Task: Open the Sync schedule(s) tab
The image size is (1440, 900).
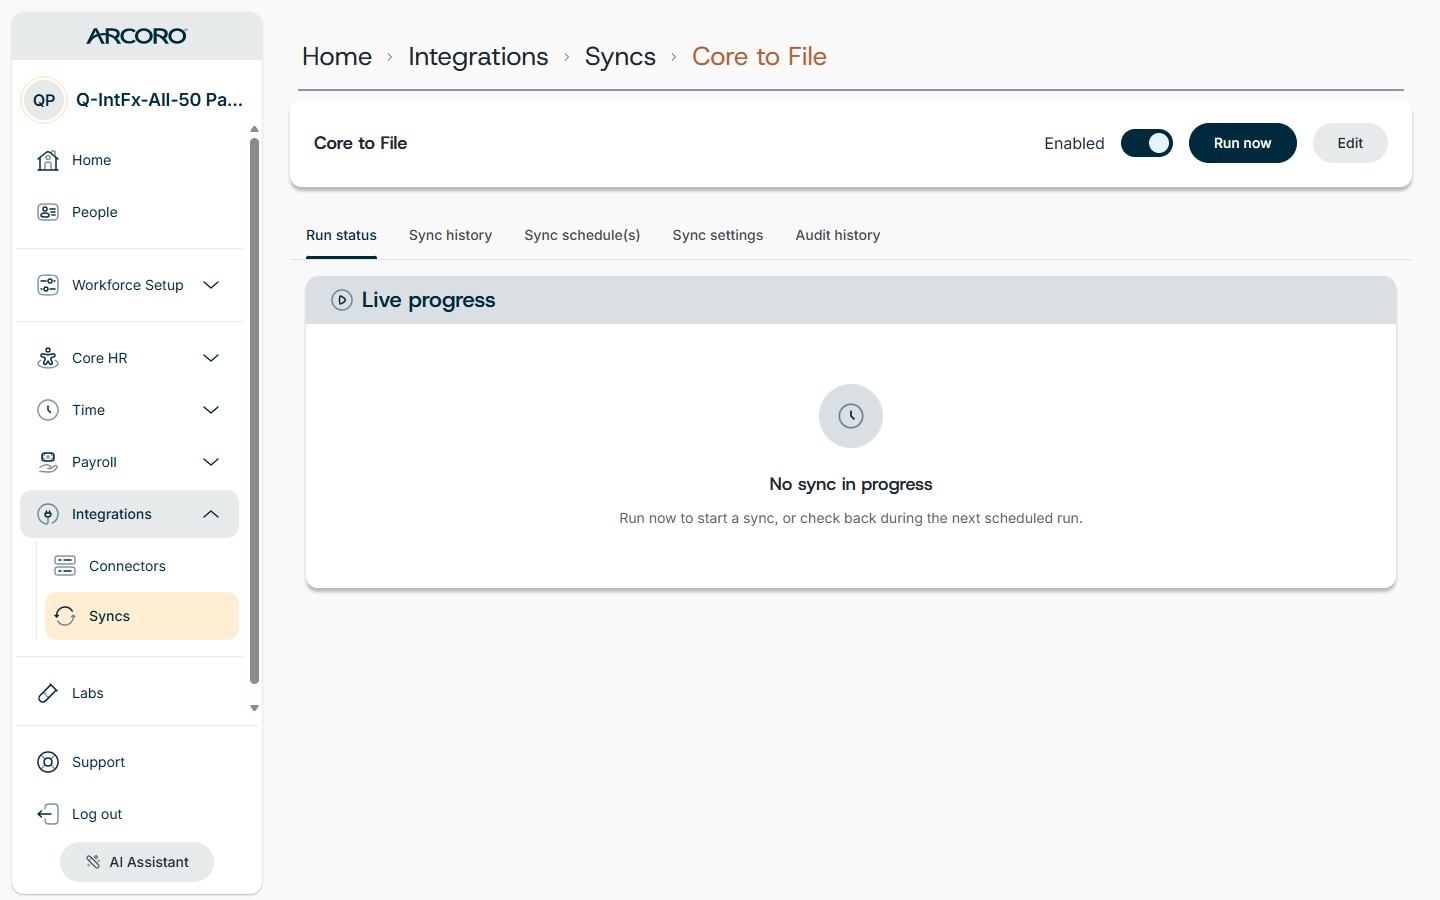Action: click(582, 235)
